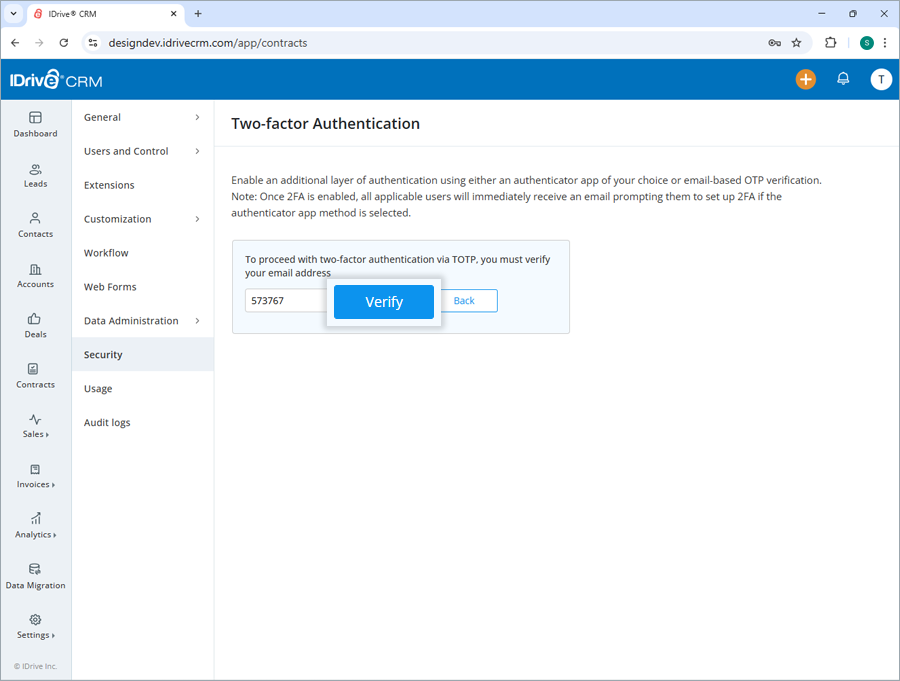Select the Leads icon in the sidebar

pyautogui.click(x=35, y=176)
